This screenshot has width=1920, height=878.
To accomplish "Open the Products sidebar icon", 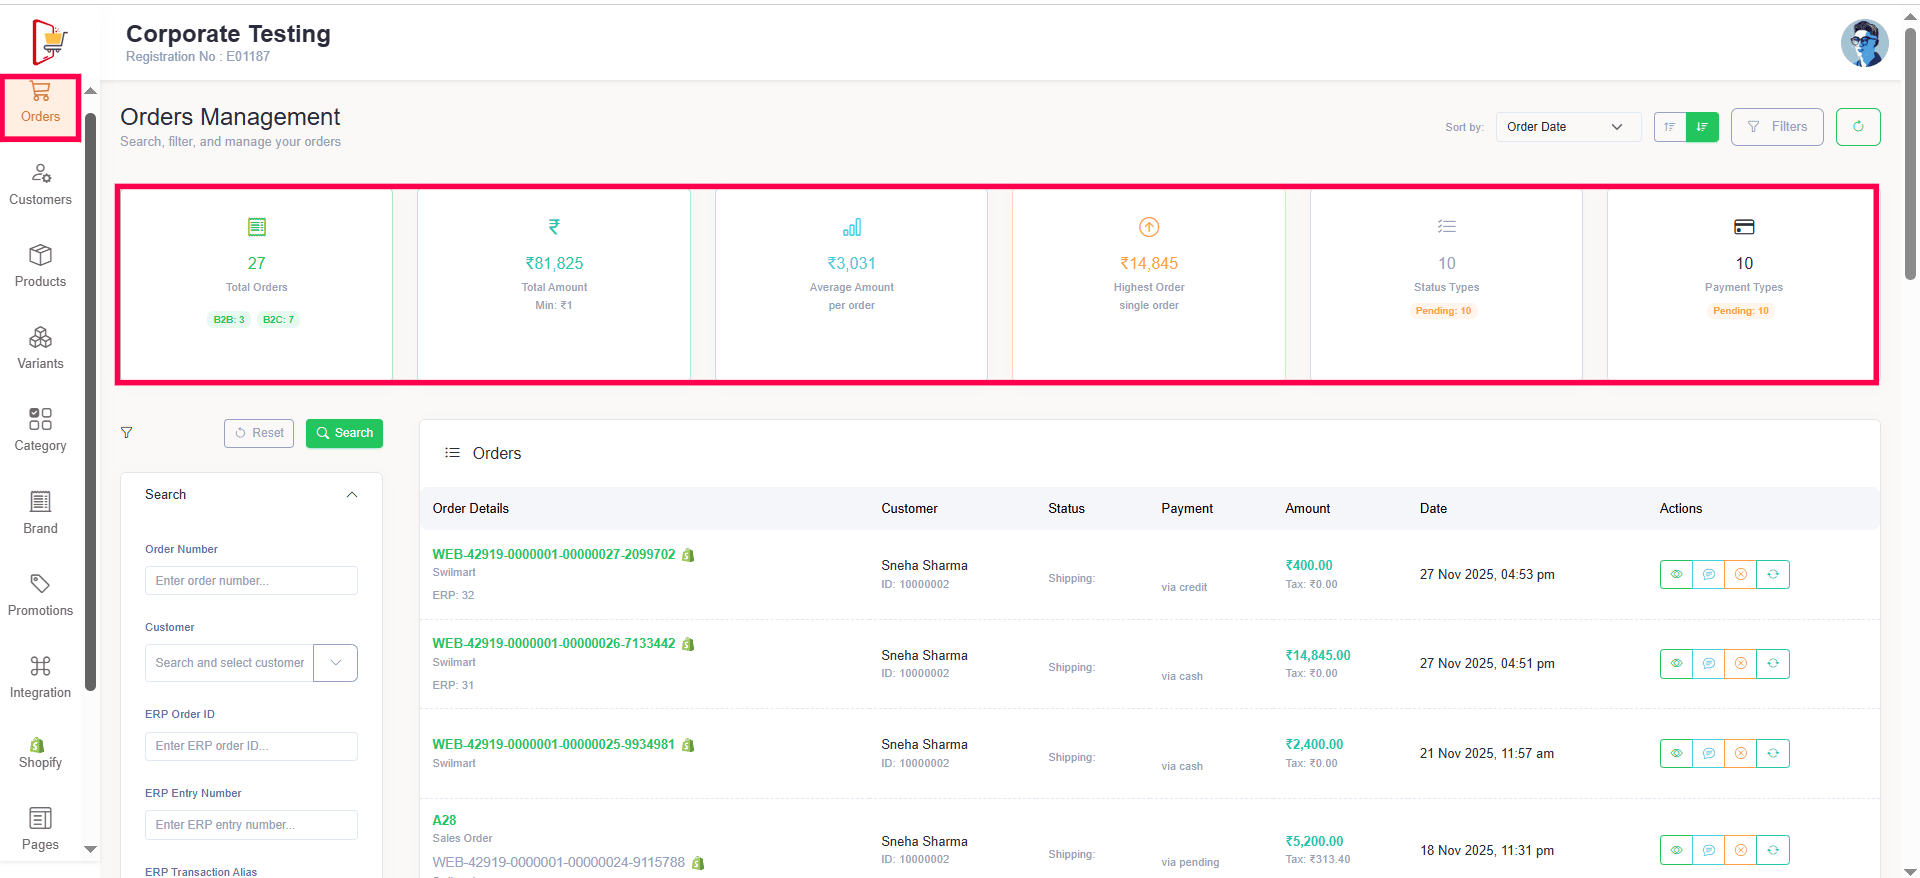I will (40, 267).
